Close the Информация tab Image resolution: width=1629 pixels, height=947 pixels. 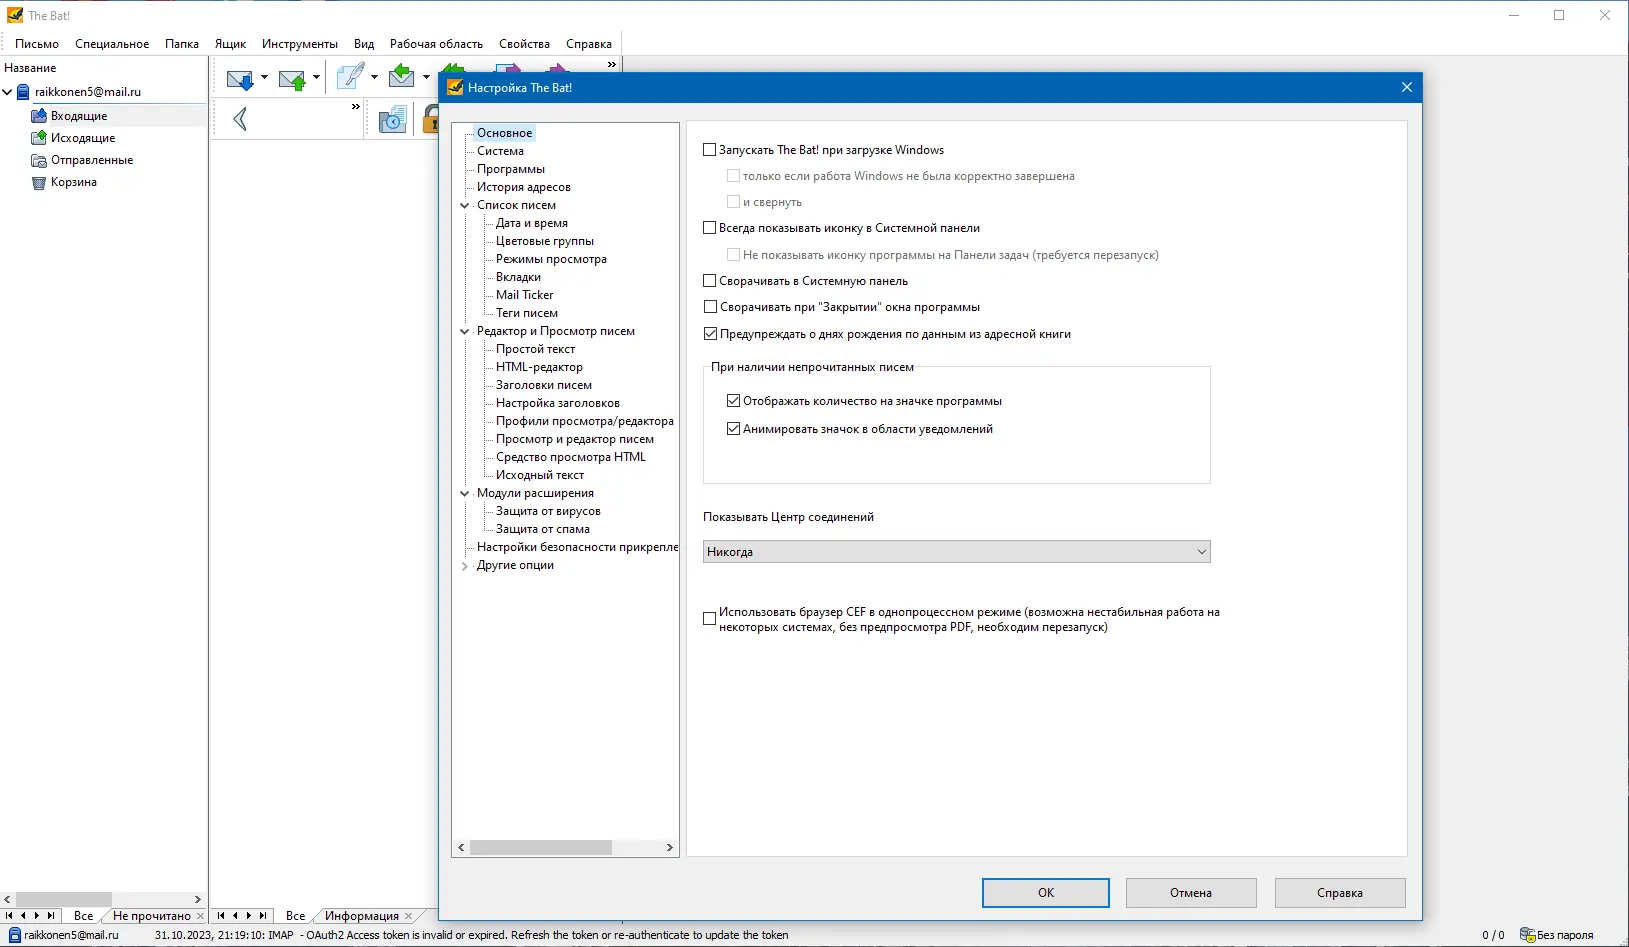coord(408,916)
